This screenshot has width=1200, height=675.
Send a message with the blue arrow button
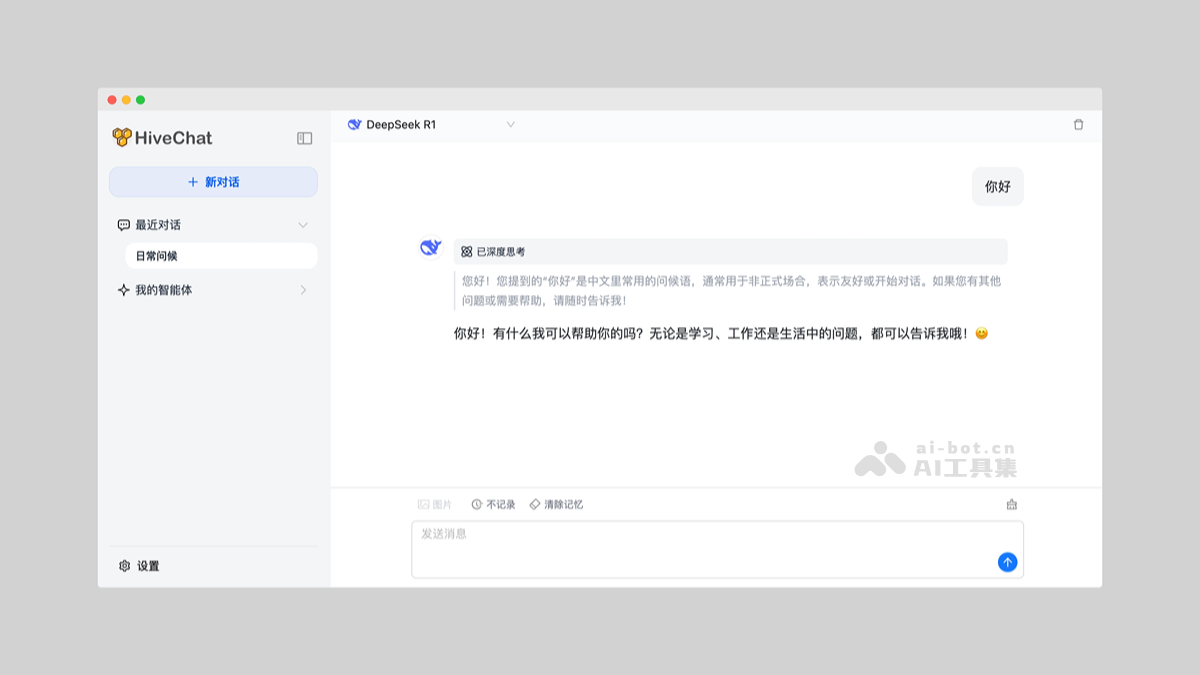(x=1007, y=562)
